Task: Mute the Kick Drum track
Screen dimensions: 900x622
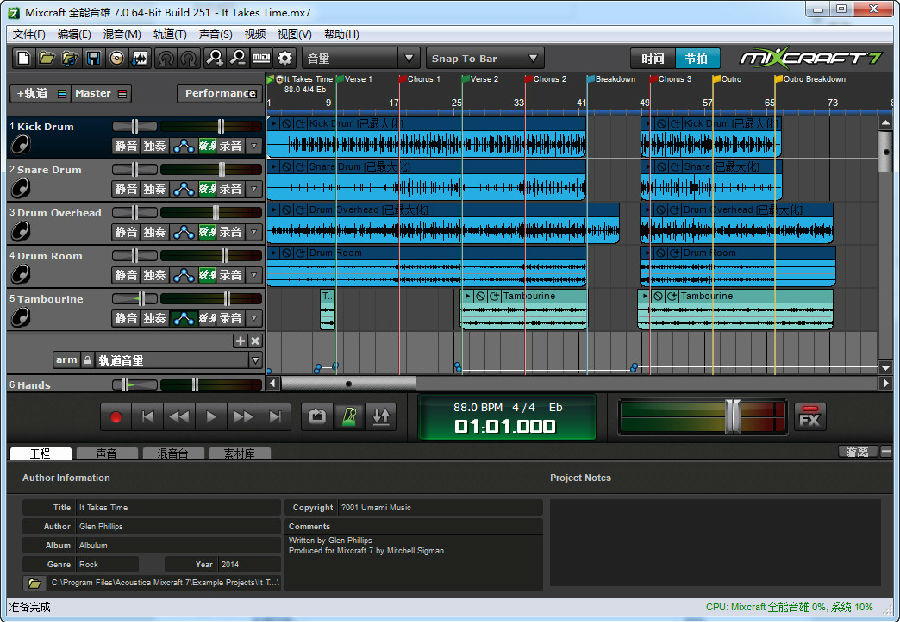Action: coord(126,146)
